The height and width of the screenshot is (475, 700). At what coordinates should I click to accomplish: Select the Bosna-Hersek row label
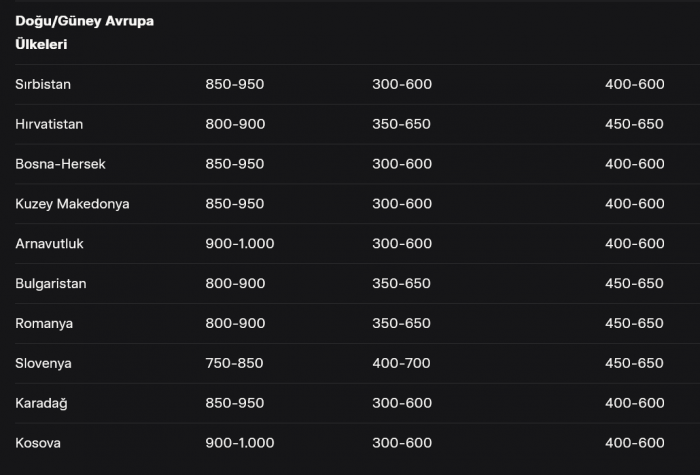tap(60, 164)
